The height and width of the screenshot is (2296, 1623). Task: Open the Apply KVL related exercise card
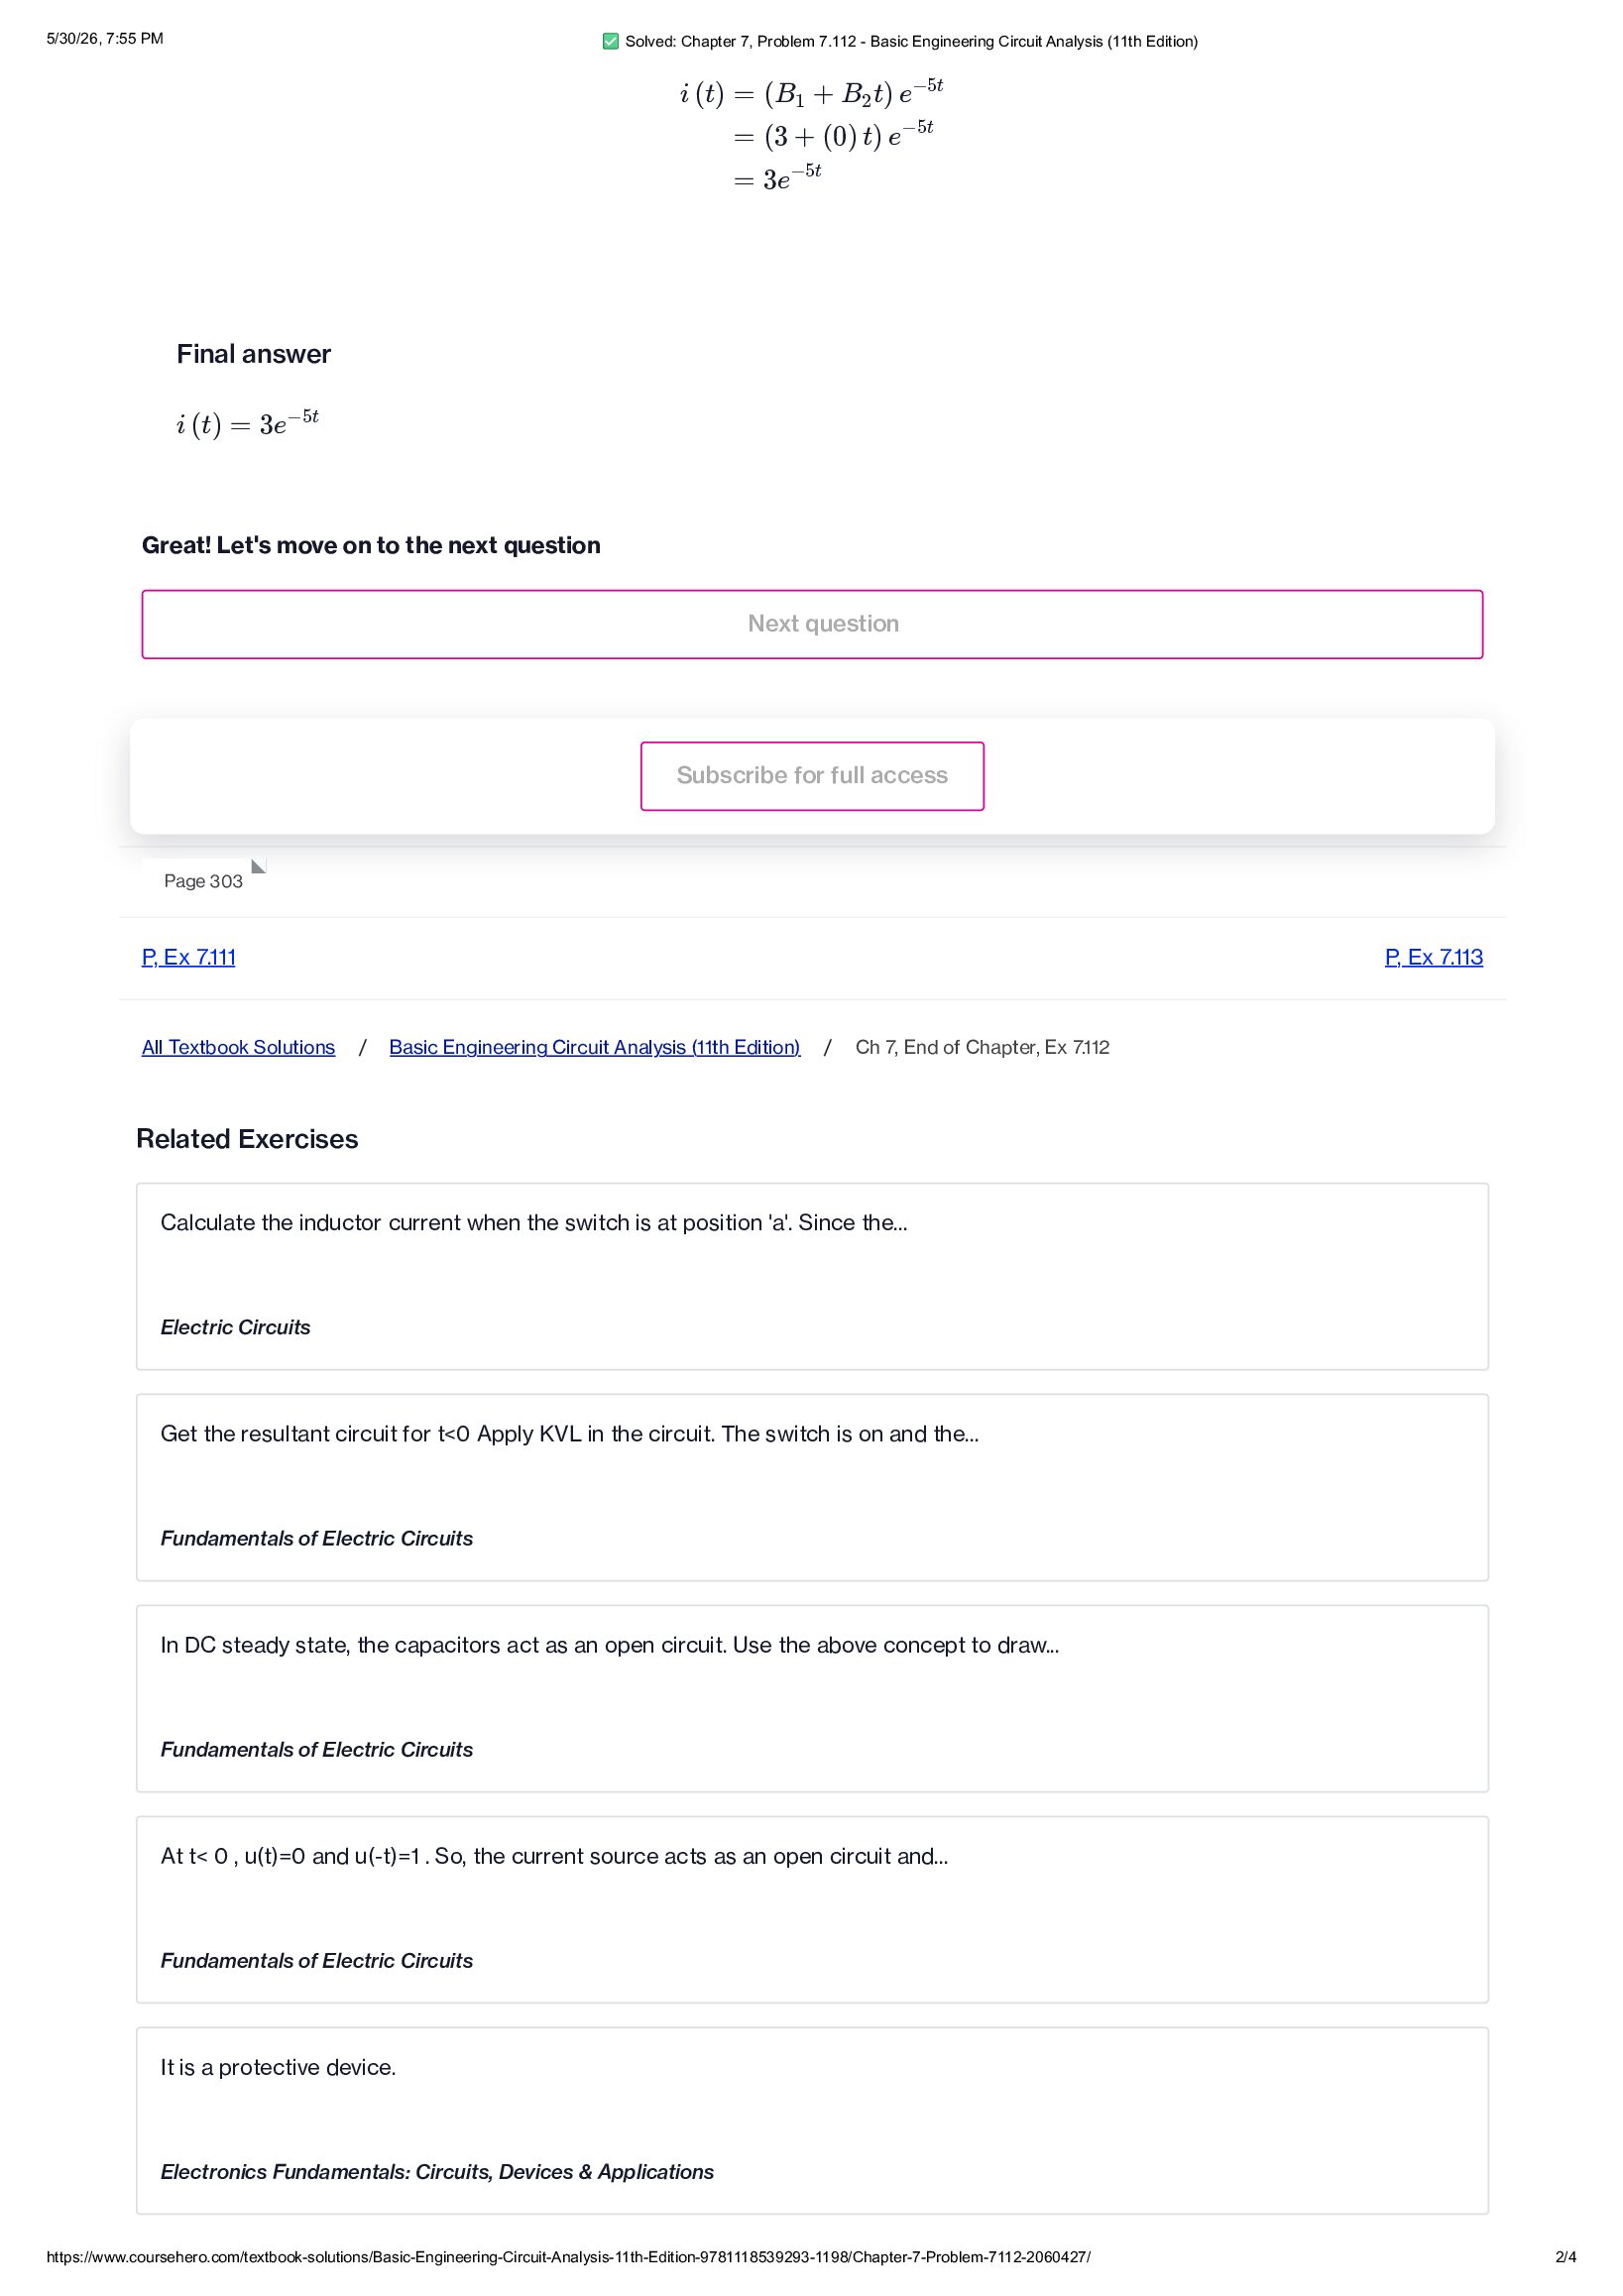pyautogui.click(x=812, y=1487)
